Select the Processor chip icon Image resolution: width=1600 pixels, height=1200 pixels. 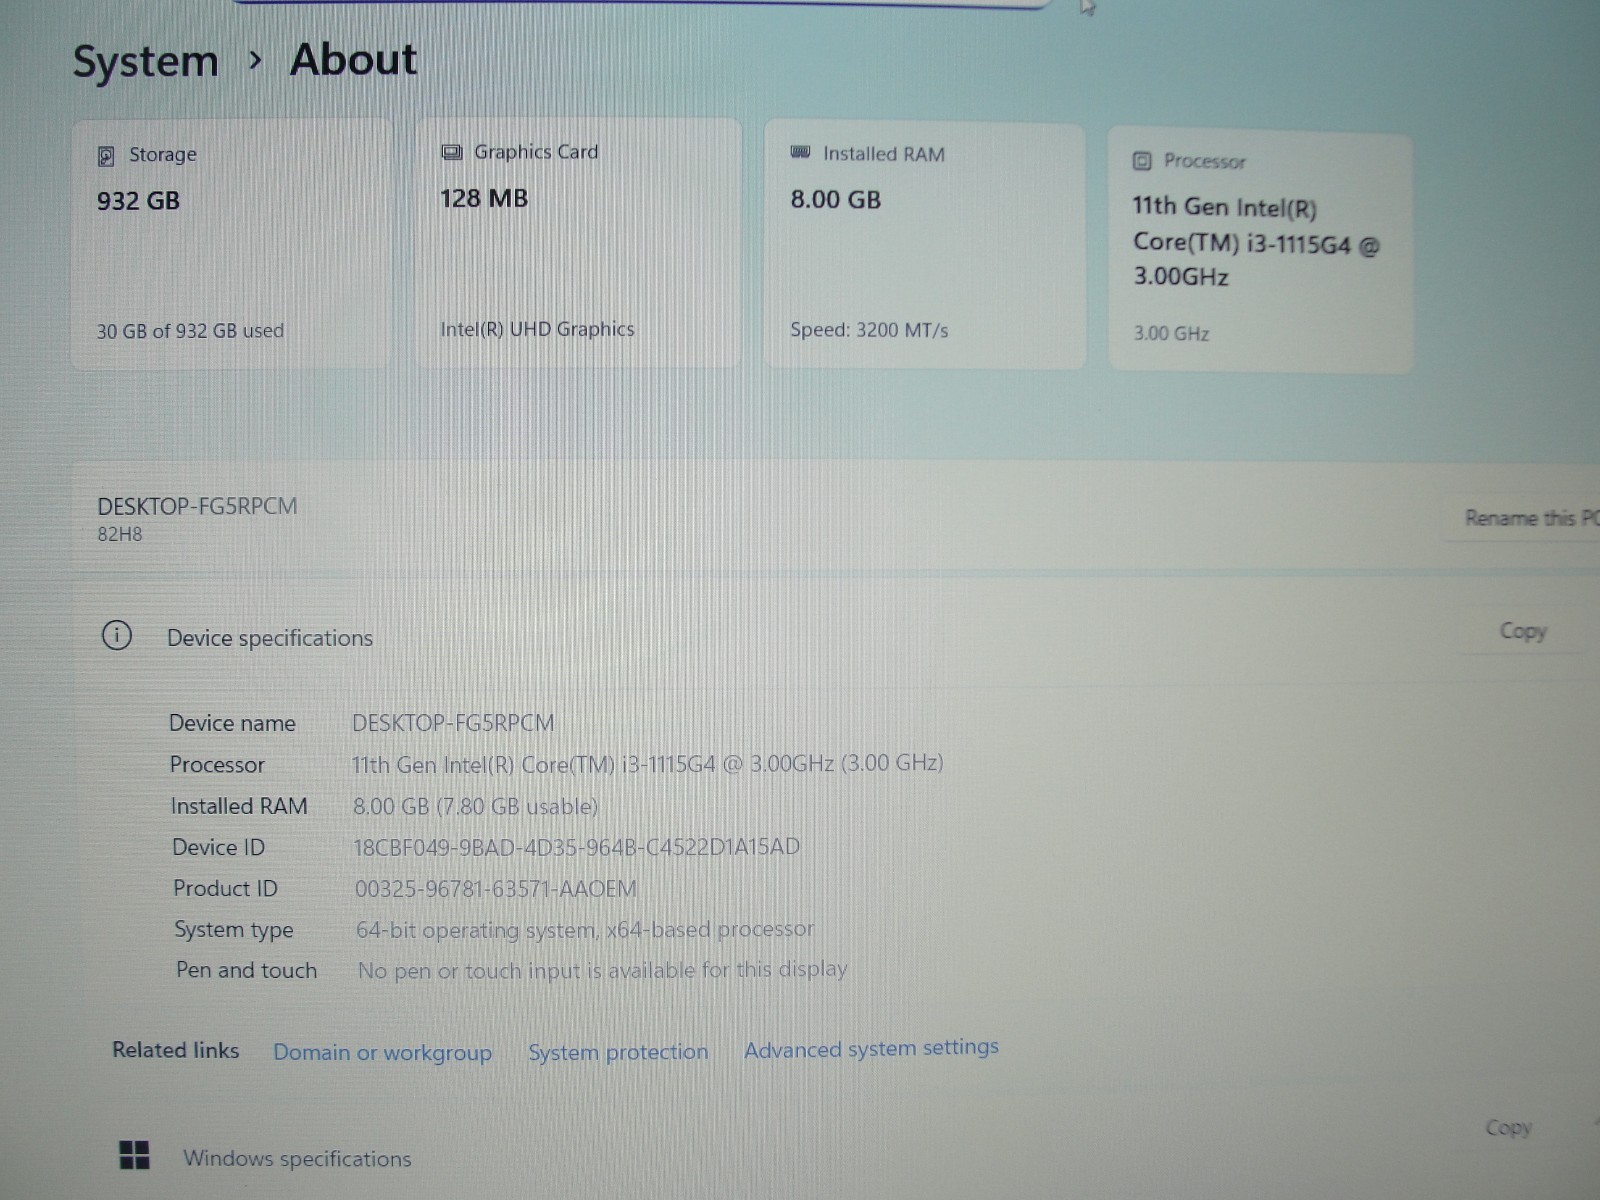coord(1142,161)
